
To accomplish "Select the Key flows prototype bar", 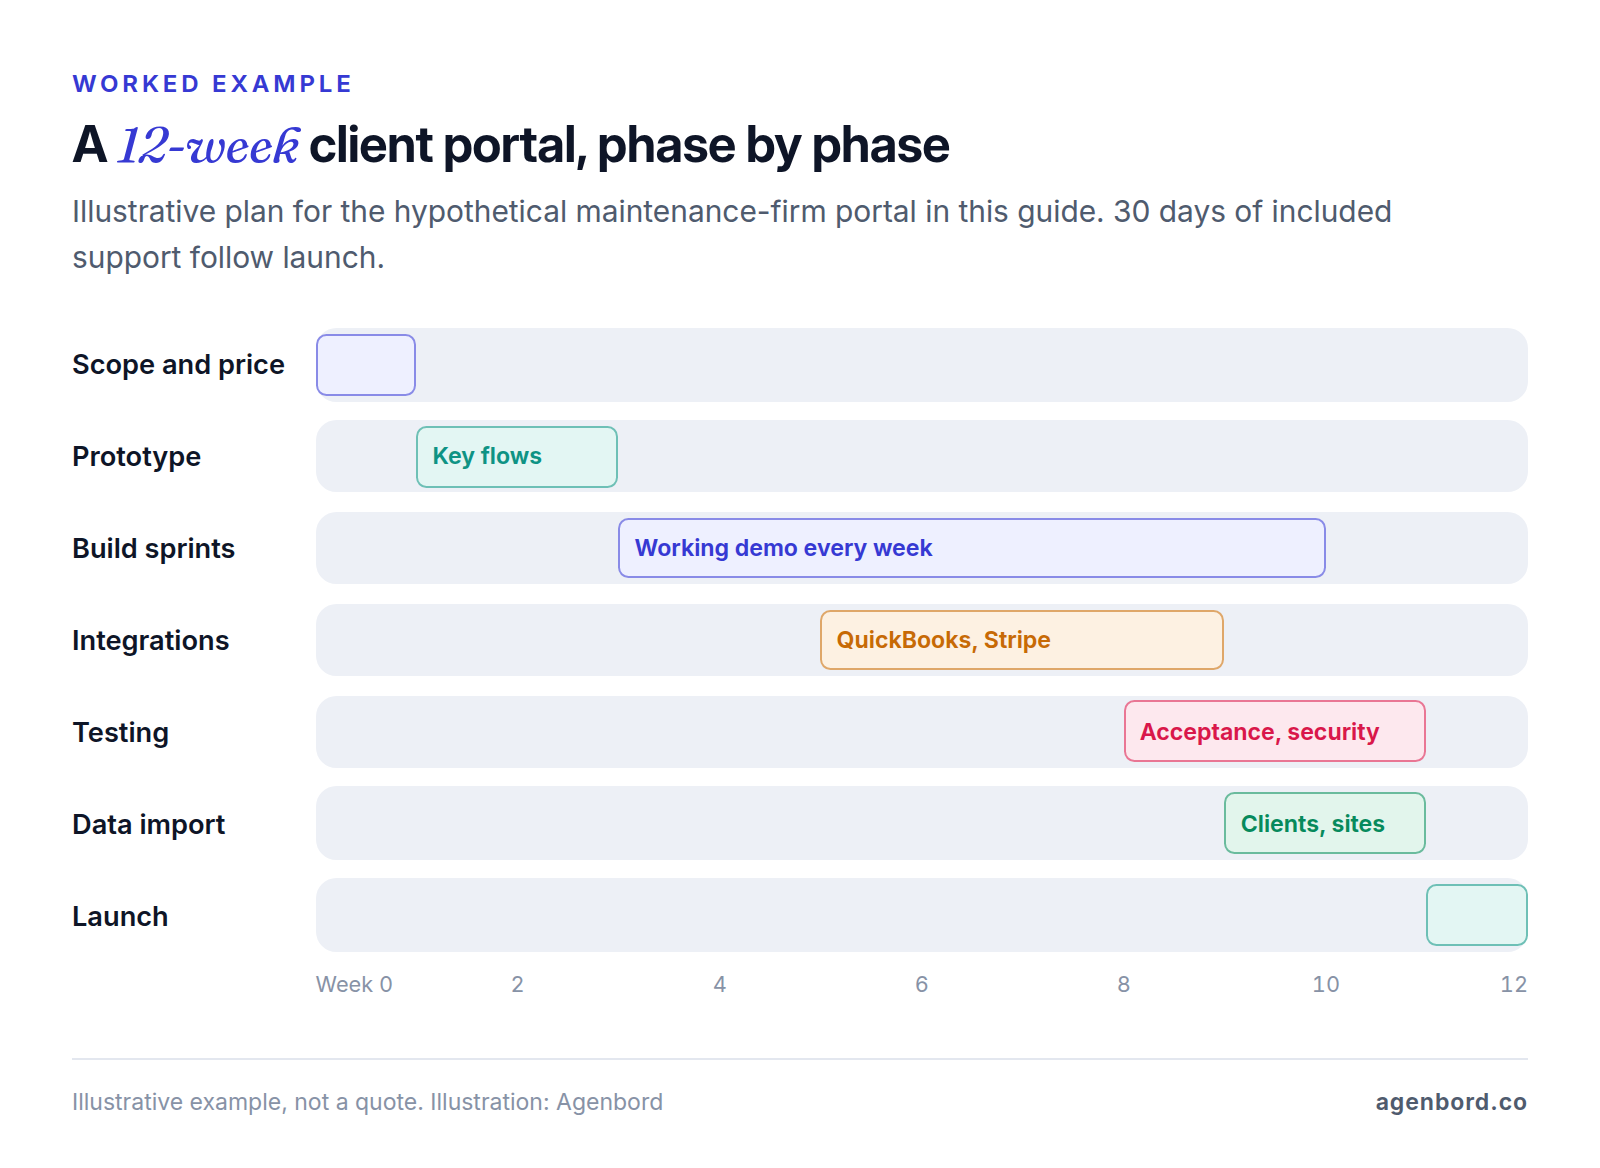I will coord(517,457).
